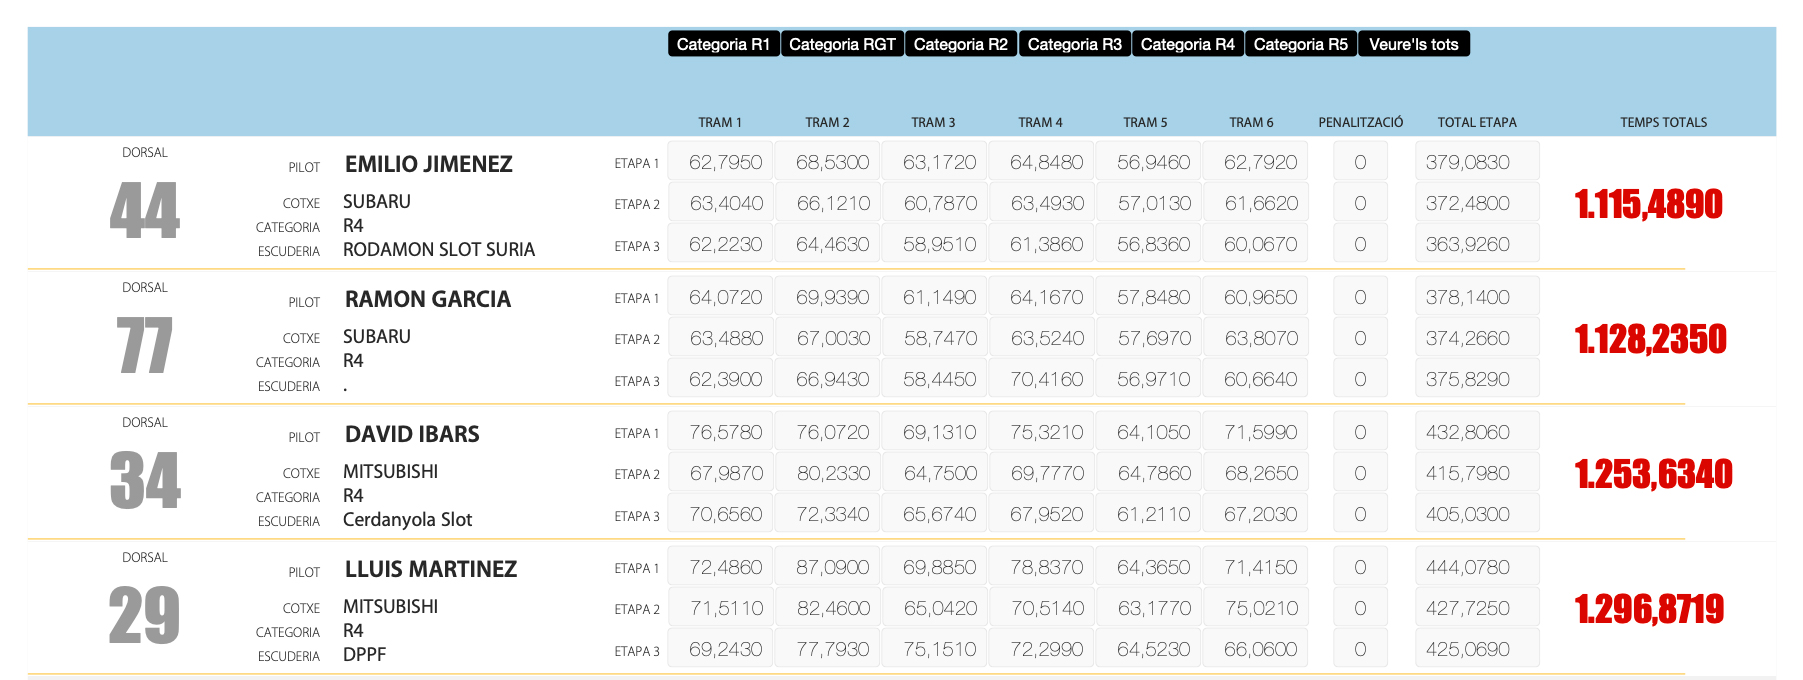1803x680 pixels.
Task: Switch to Categoria R3 results
Action: (x=1074, y=44)
